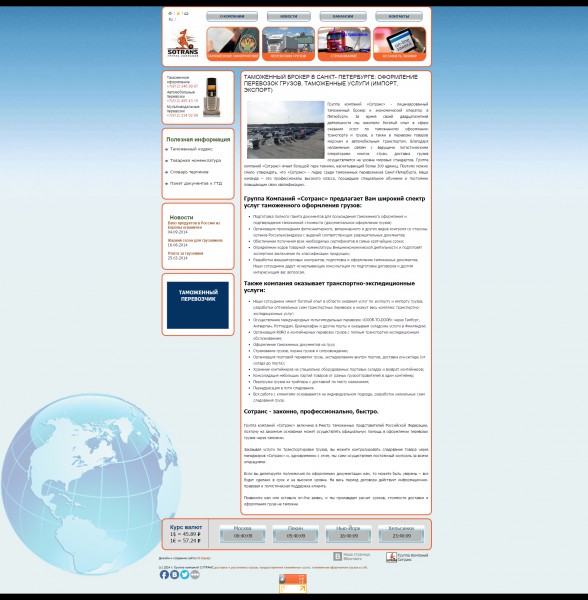Screen dimensions: 588x600
Task: Open news item dated 18.06.2014
Action: pyautogui.click(x=195, y=240)
